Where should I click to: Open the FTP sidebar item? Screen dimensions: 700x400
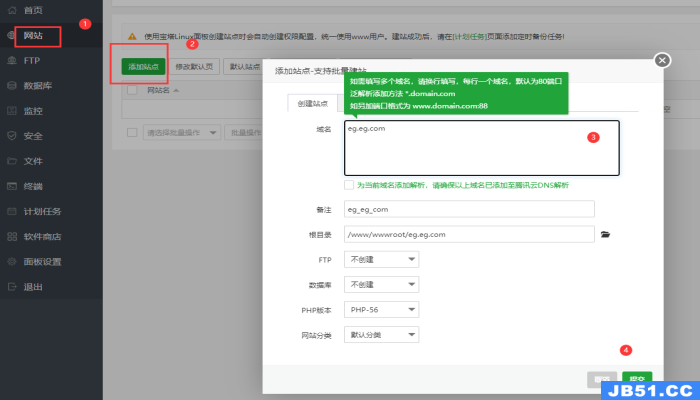(x=31, y=60)
